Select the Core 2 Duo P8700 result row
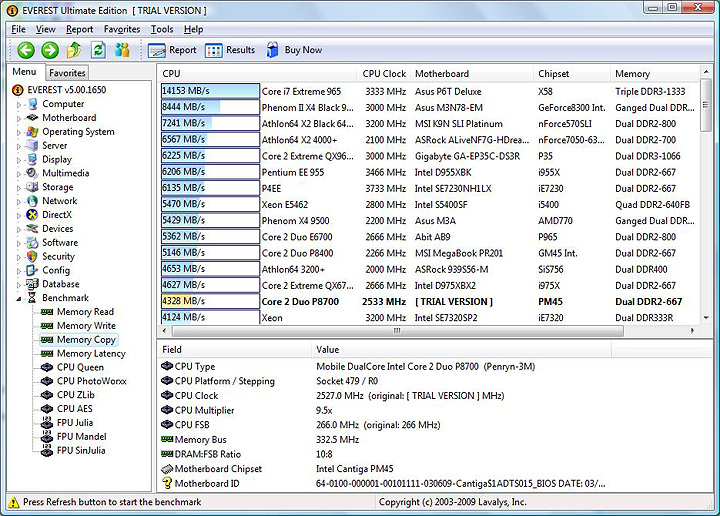The width and height of the screenshot is (720, 516). pyautogui.click(x=429, y=302)
